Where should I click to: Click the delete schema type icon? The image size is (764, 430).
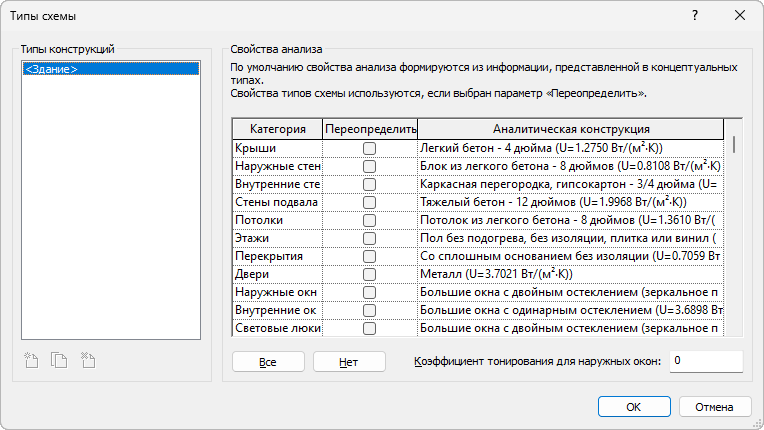click(x=87, y=360)
